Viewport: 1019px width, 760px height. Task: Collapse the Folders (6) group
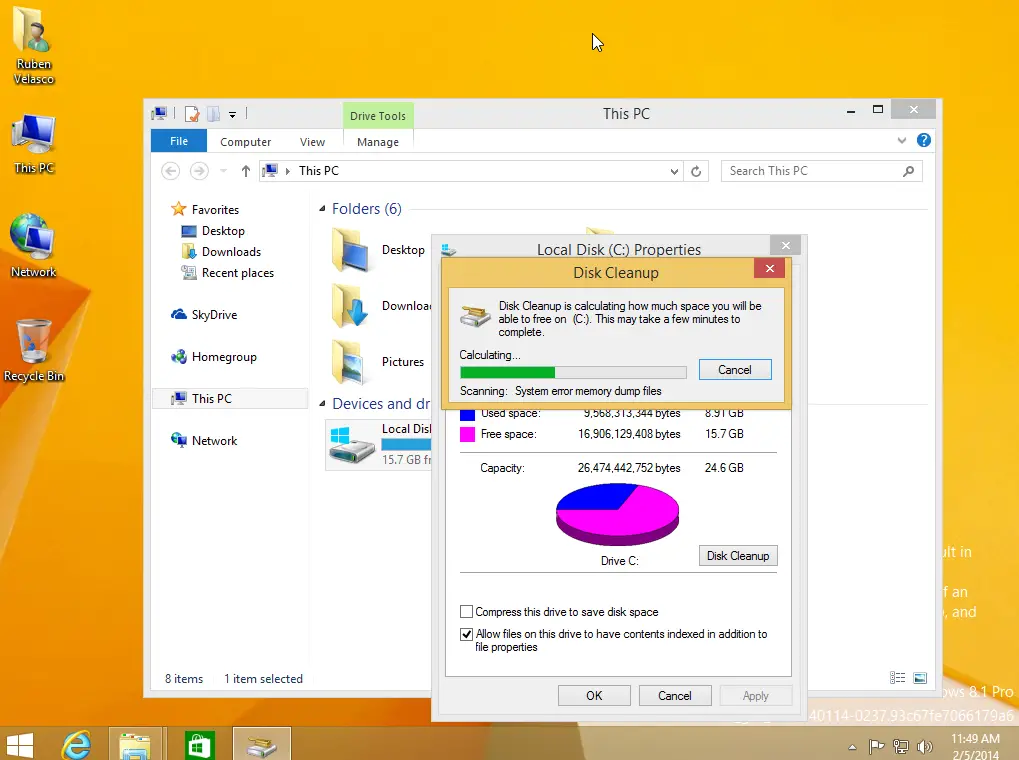click(x=322, y=209)
